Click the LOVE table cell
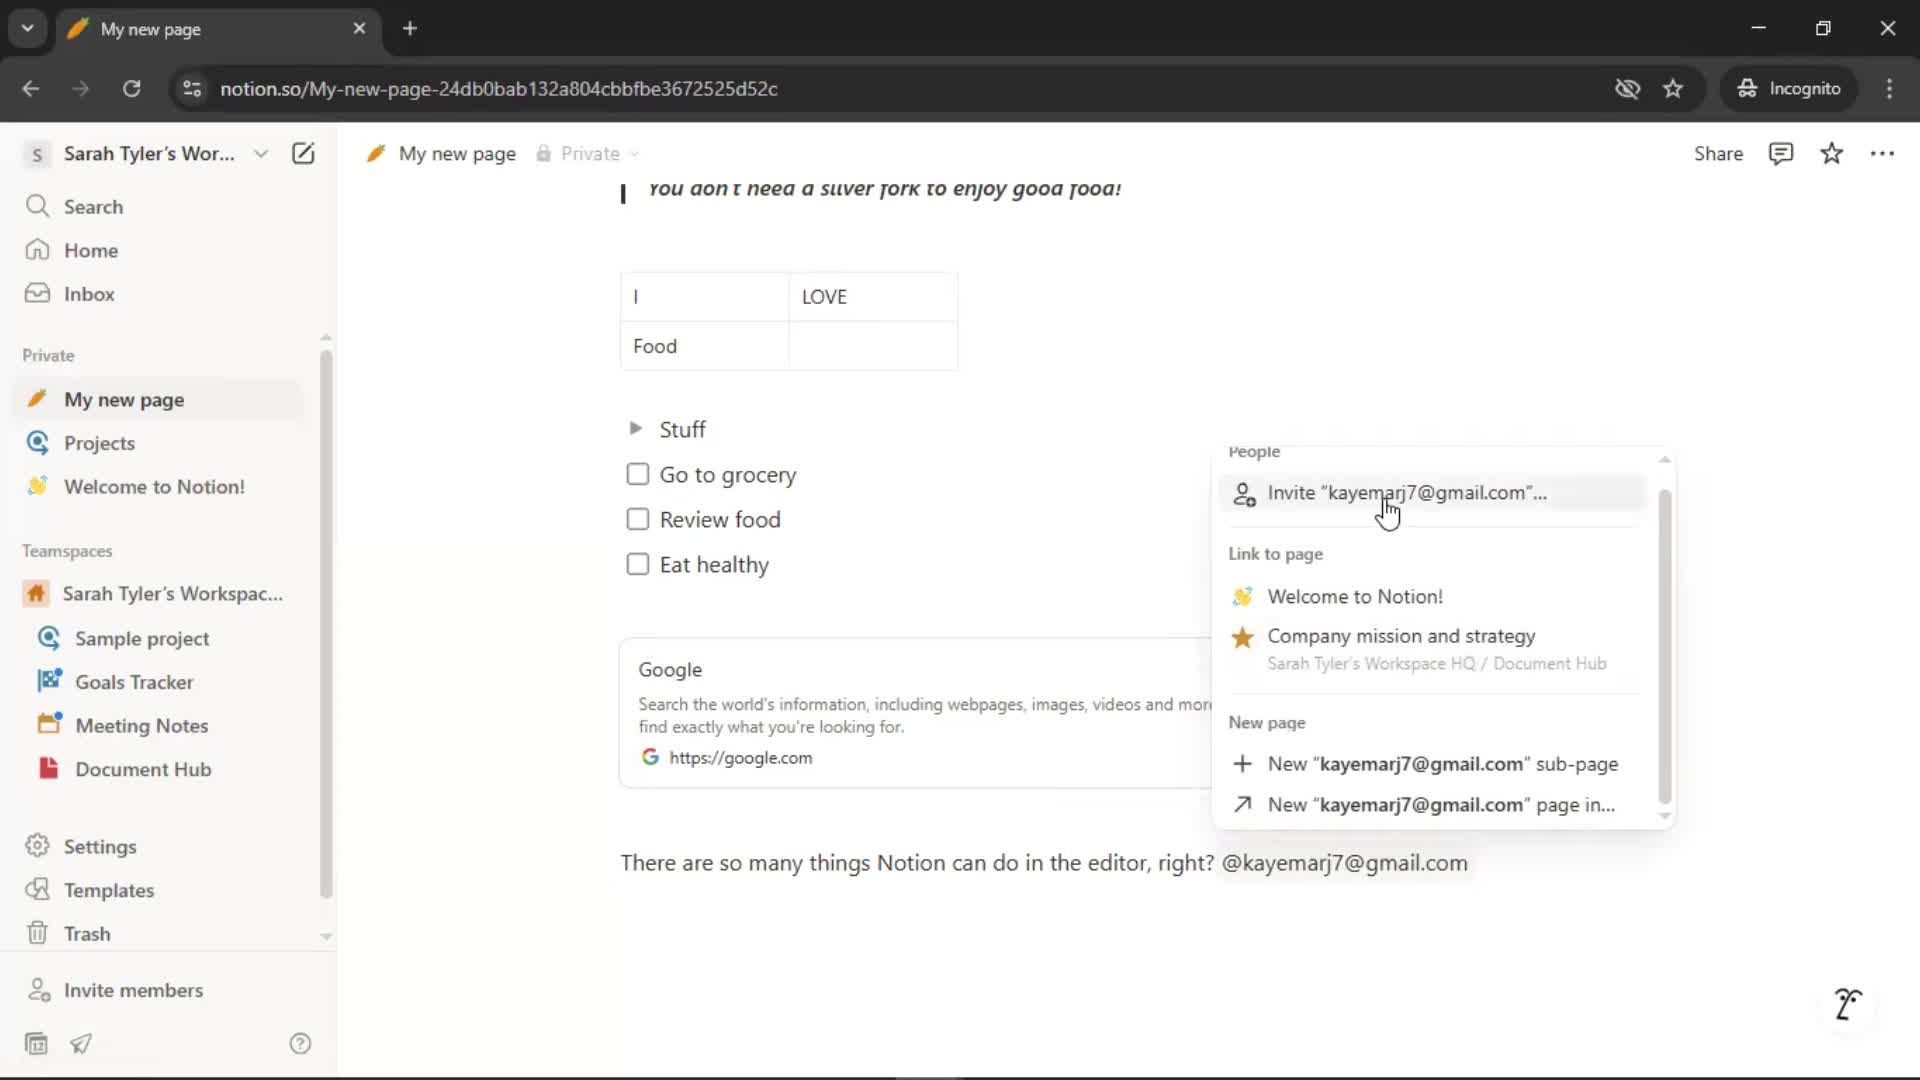1920x1080 pixels. (x=873, y=297)
